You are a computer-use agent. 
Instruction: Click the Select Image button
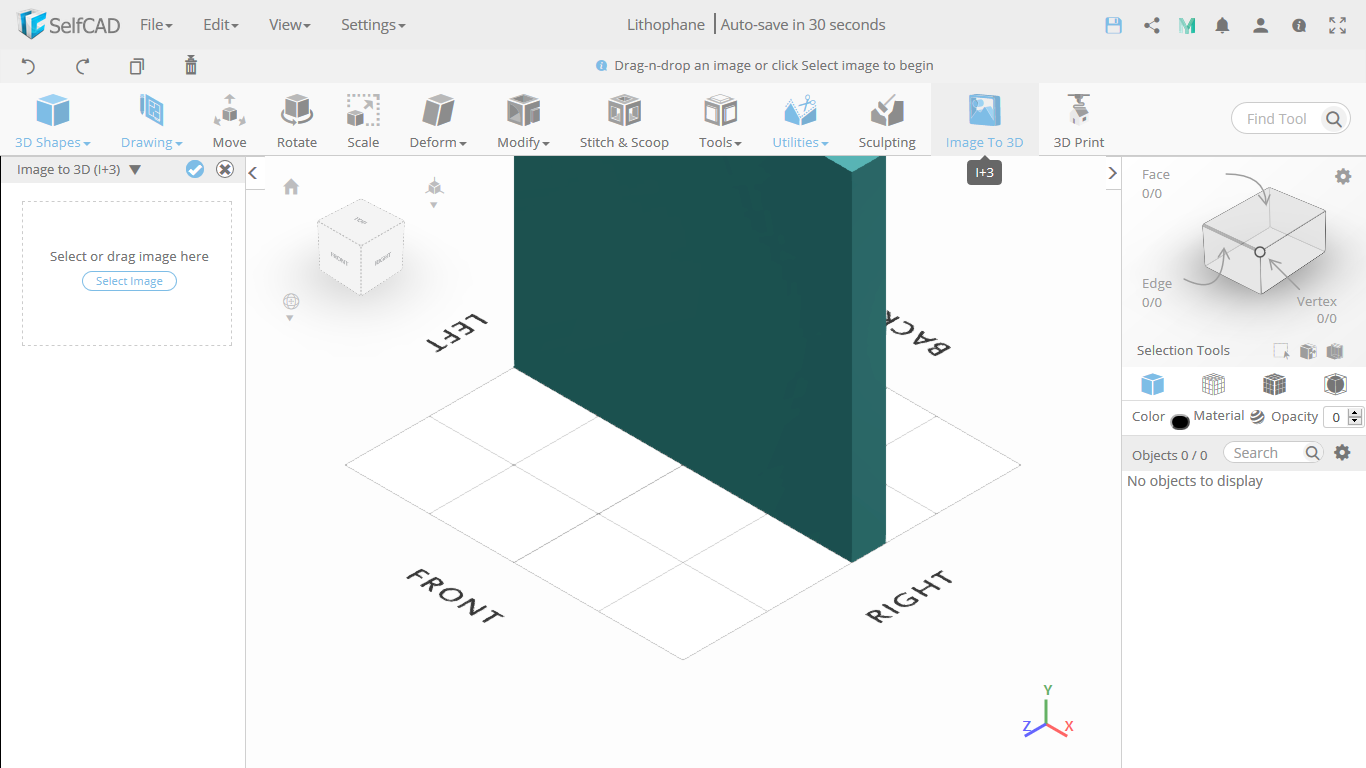point(129,281)
